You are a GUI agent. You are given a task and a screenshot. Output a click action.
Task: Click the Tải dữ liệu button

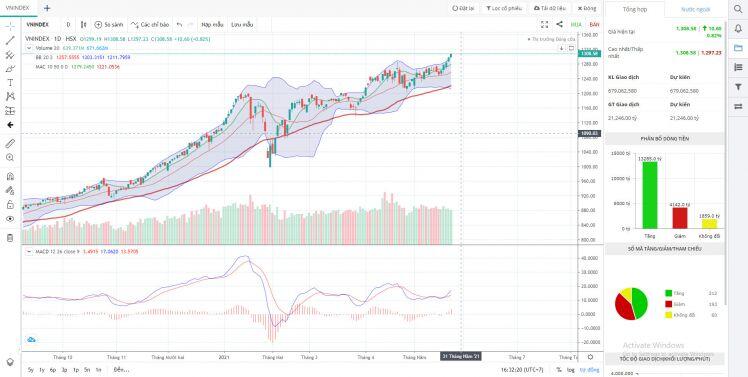tap(550, 8)
